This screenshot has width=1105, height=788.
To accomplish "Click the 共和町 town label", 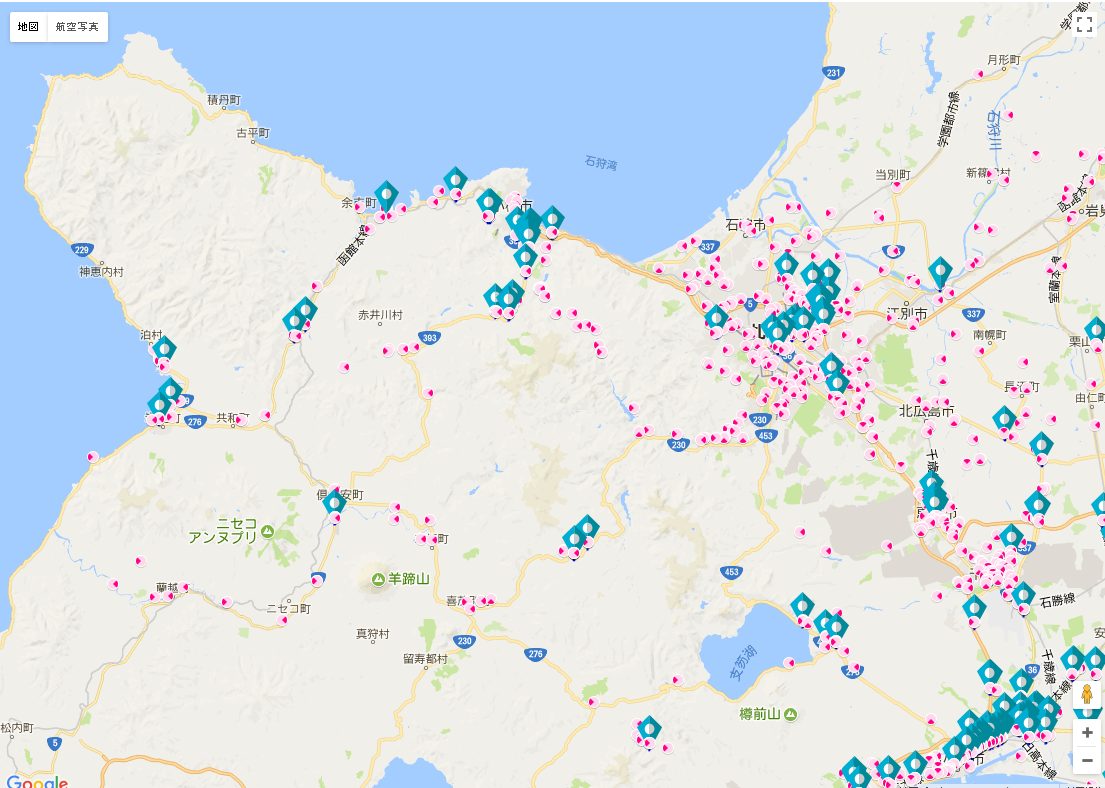I will point(232,417).
